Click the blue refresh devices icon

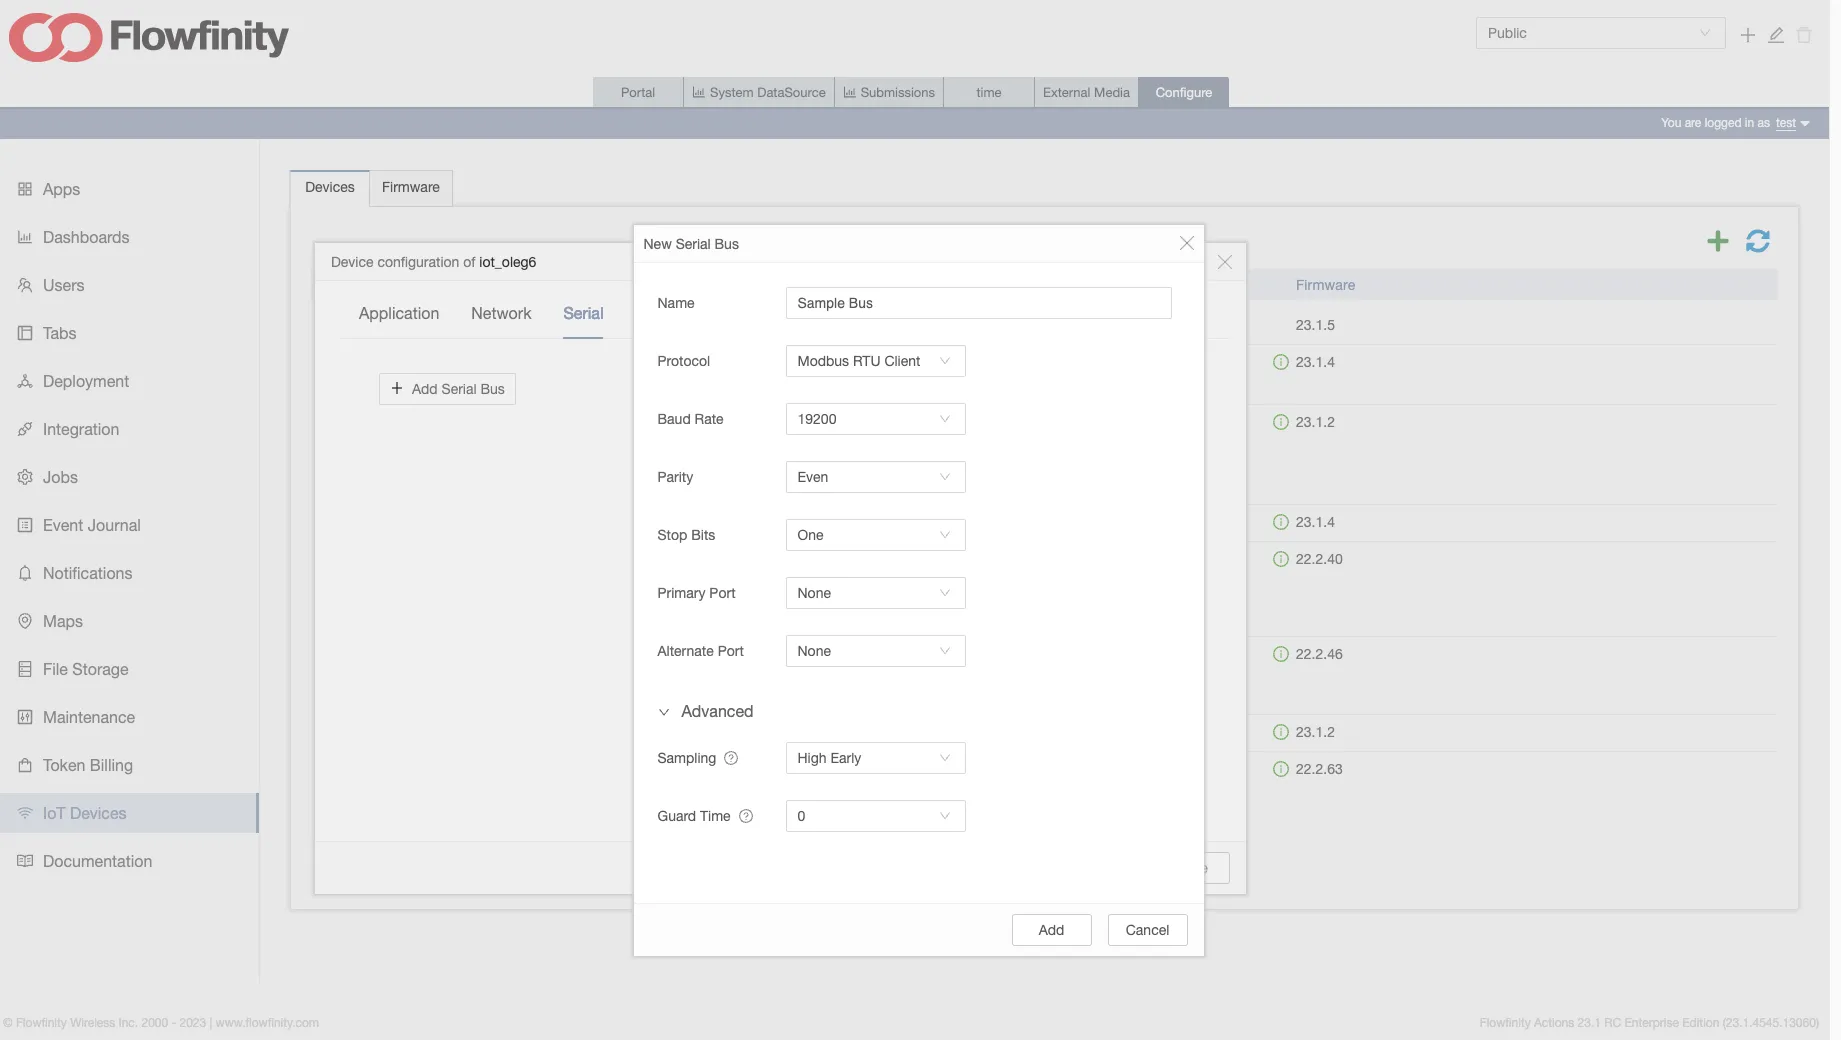click(1757, 241)
